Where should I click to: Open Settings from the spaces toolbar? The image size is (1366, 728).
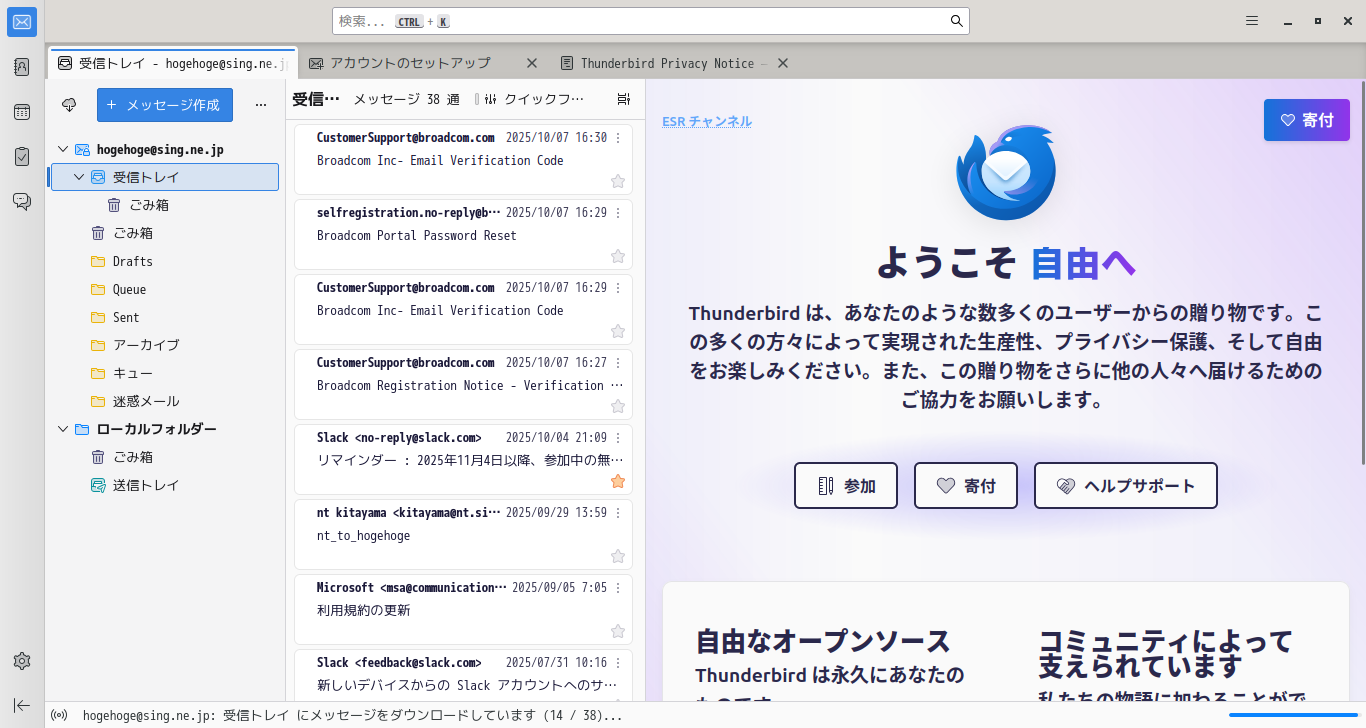22,661
